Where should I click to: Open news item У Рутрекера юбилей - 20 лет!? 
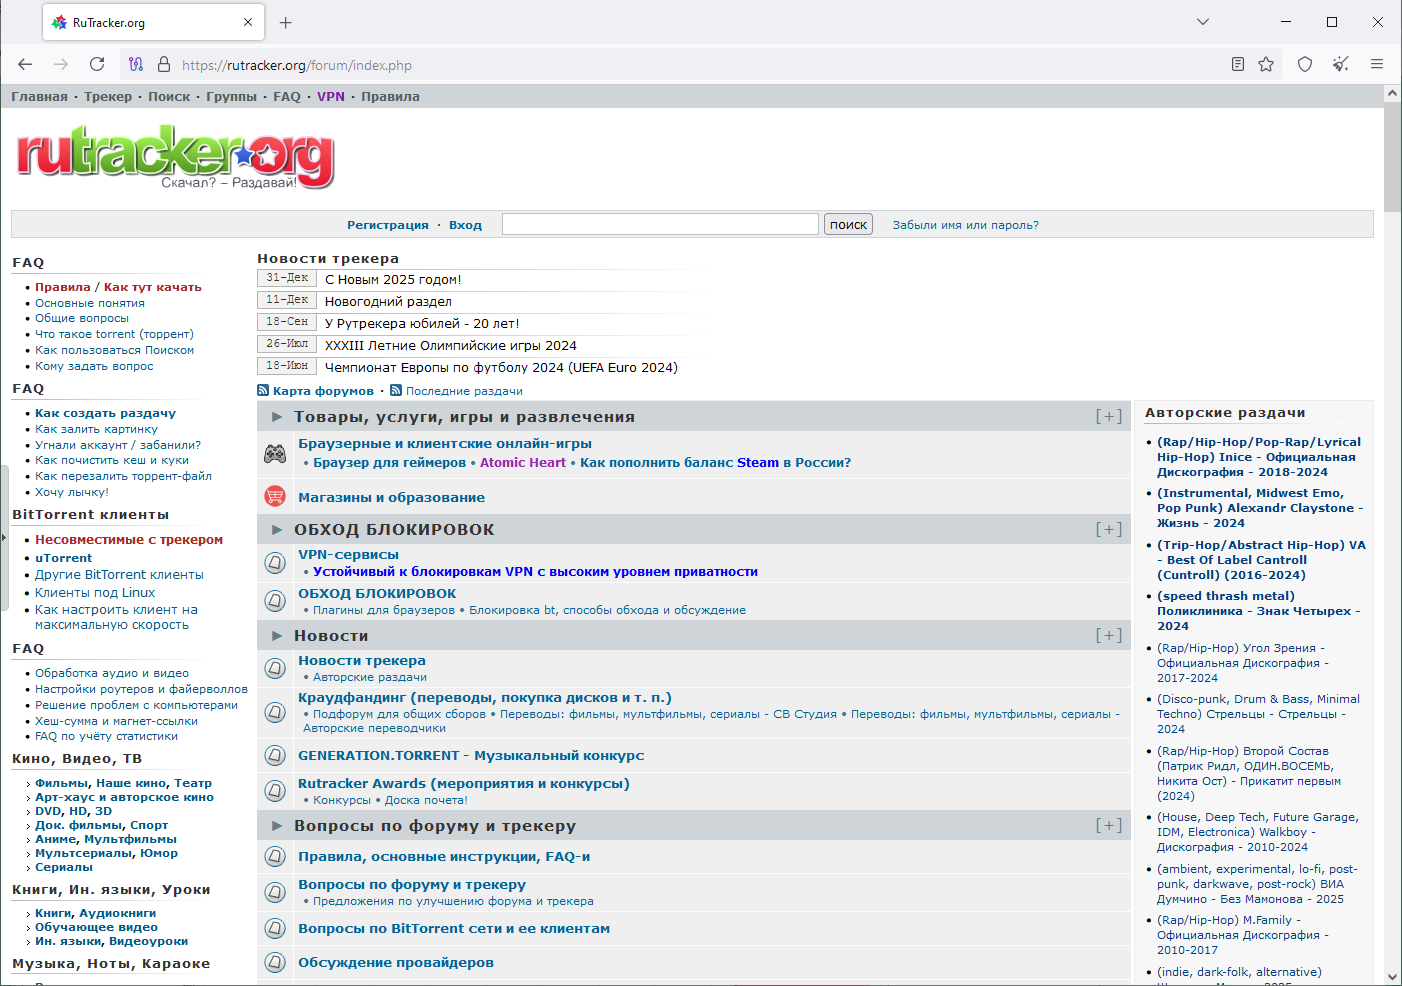coord(422,324)
